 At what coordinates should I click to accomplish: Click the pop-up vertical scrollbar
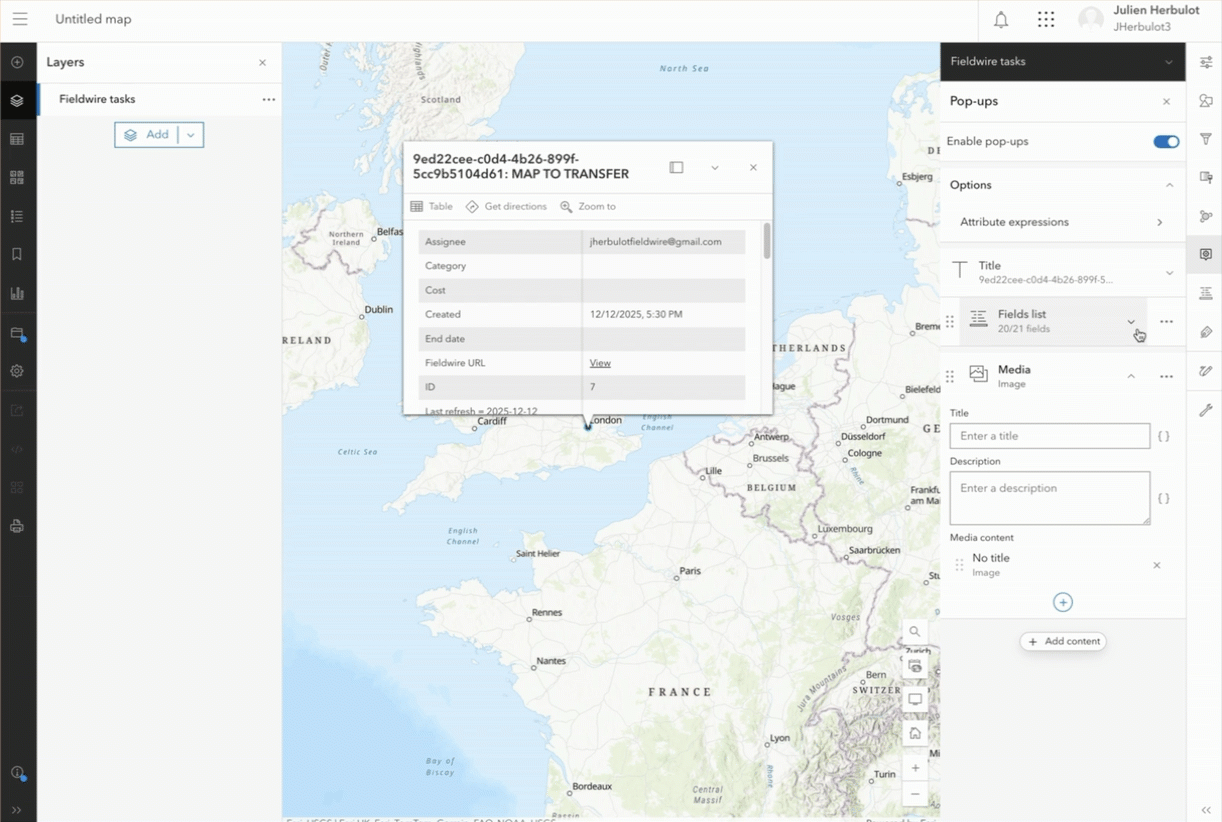767,242
